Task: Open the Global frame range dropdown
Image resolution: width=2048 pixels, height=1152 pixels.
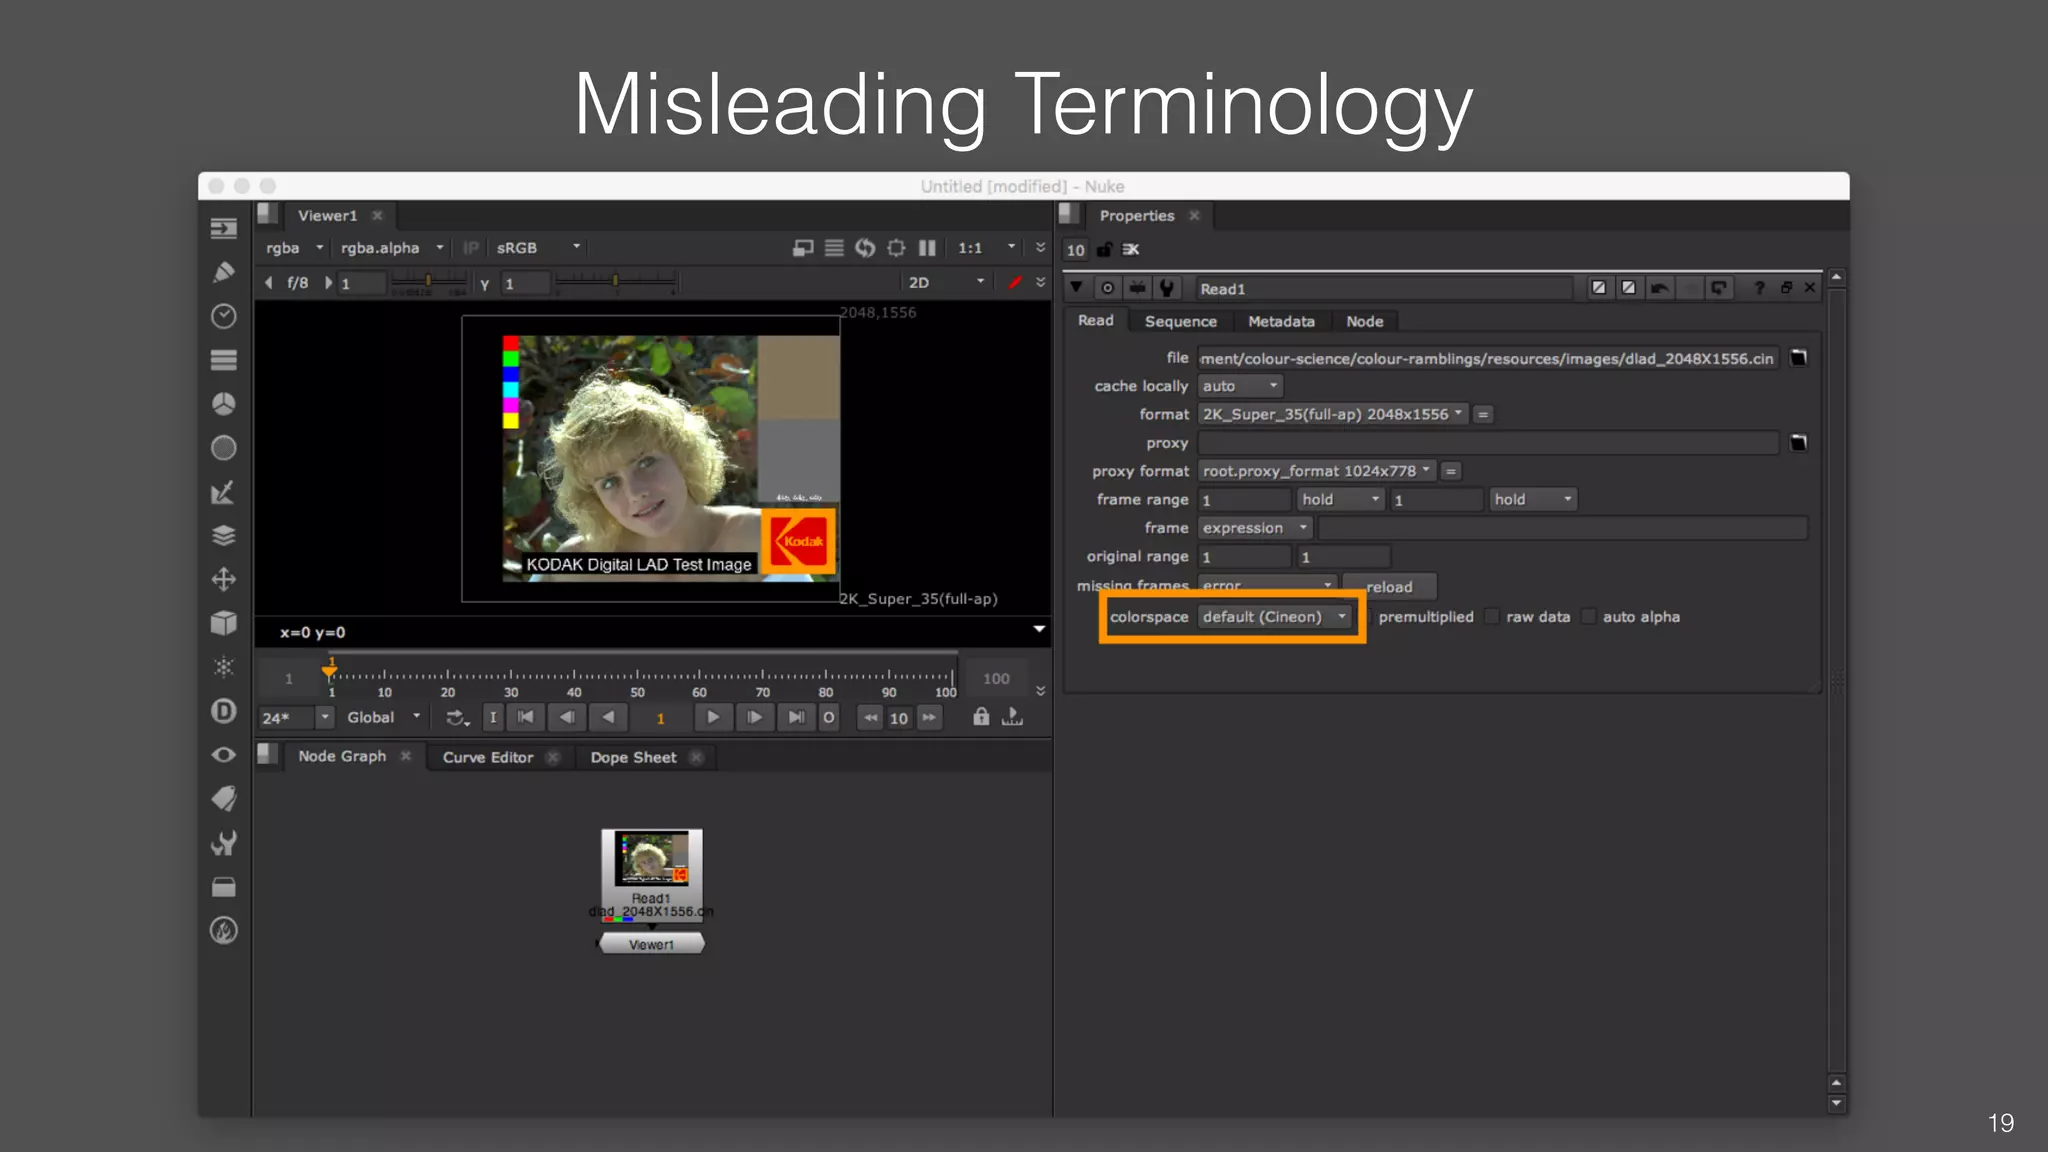Action: coord(383,718)
